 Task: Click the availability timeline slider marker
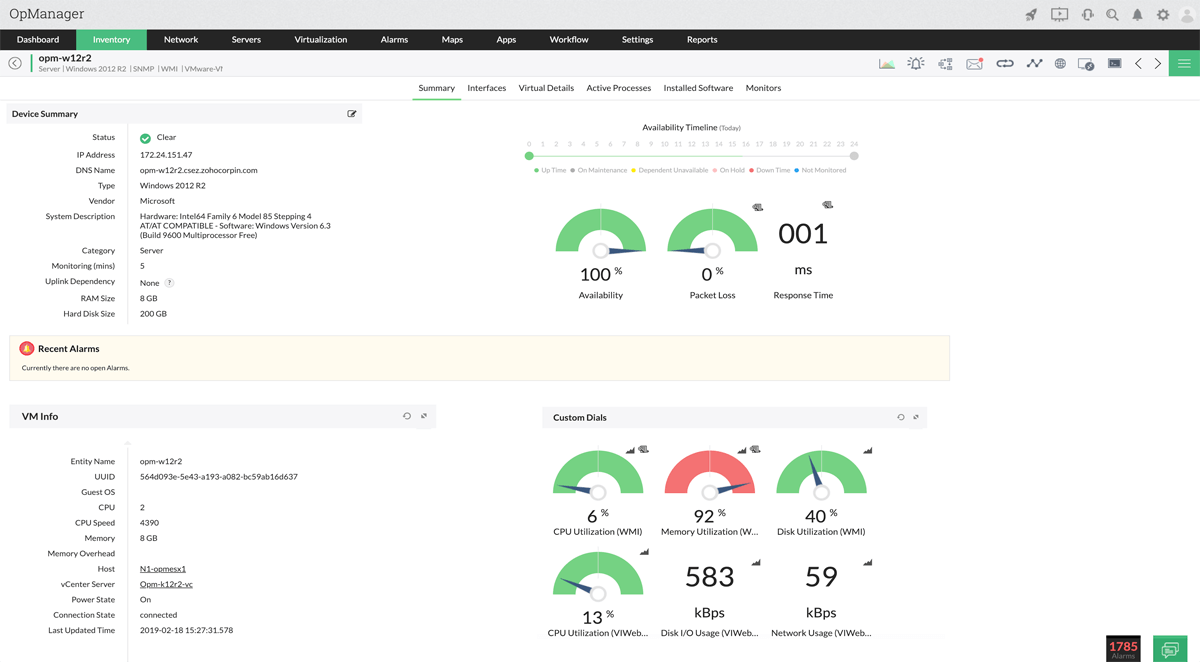[x=529, y=156]
